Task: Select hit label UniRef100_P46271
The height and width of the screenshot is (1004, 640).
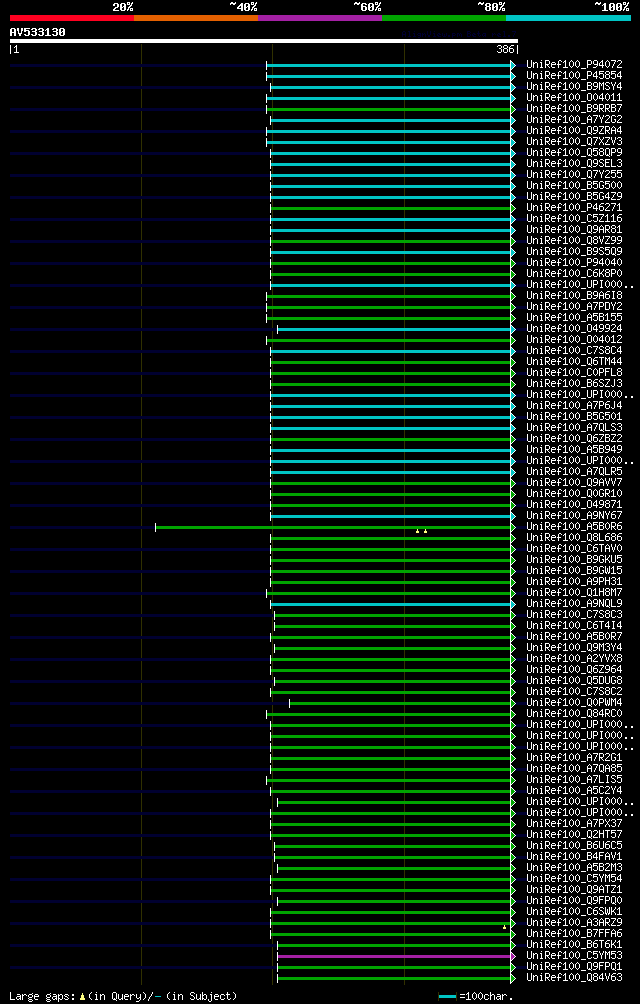Action: point(574,207)
